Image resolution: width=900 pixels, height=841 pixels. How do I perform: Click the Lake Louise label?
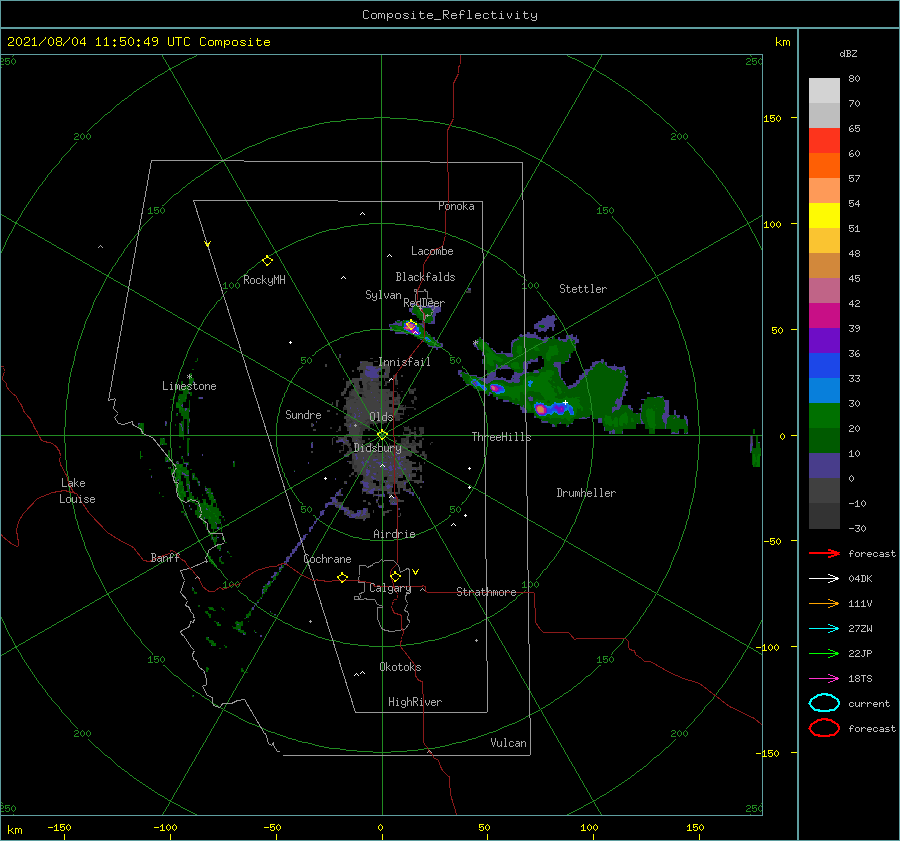pos(77,491)
